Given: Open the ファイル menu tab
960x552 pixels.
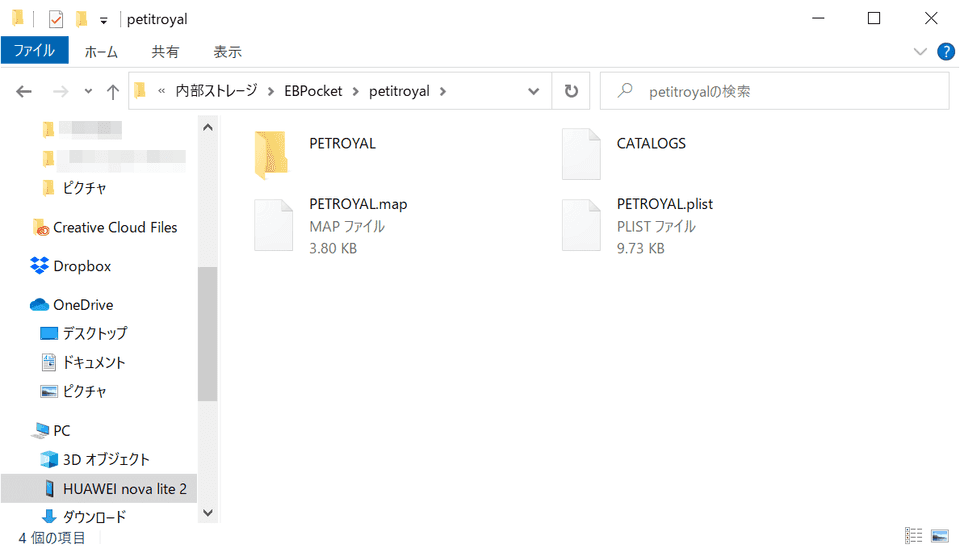Looking at the screenshot, I should [x=34, y=51].
